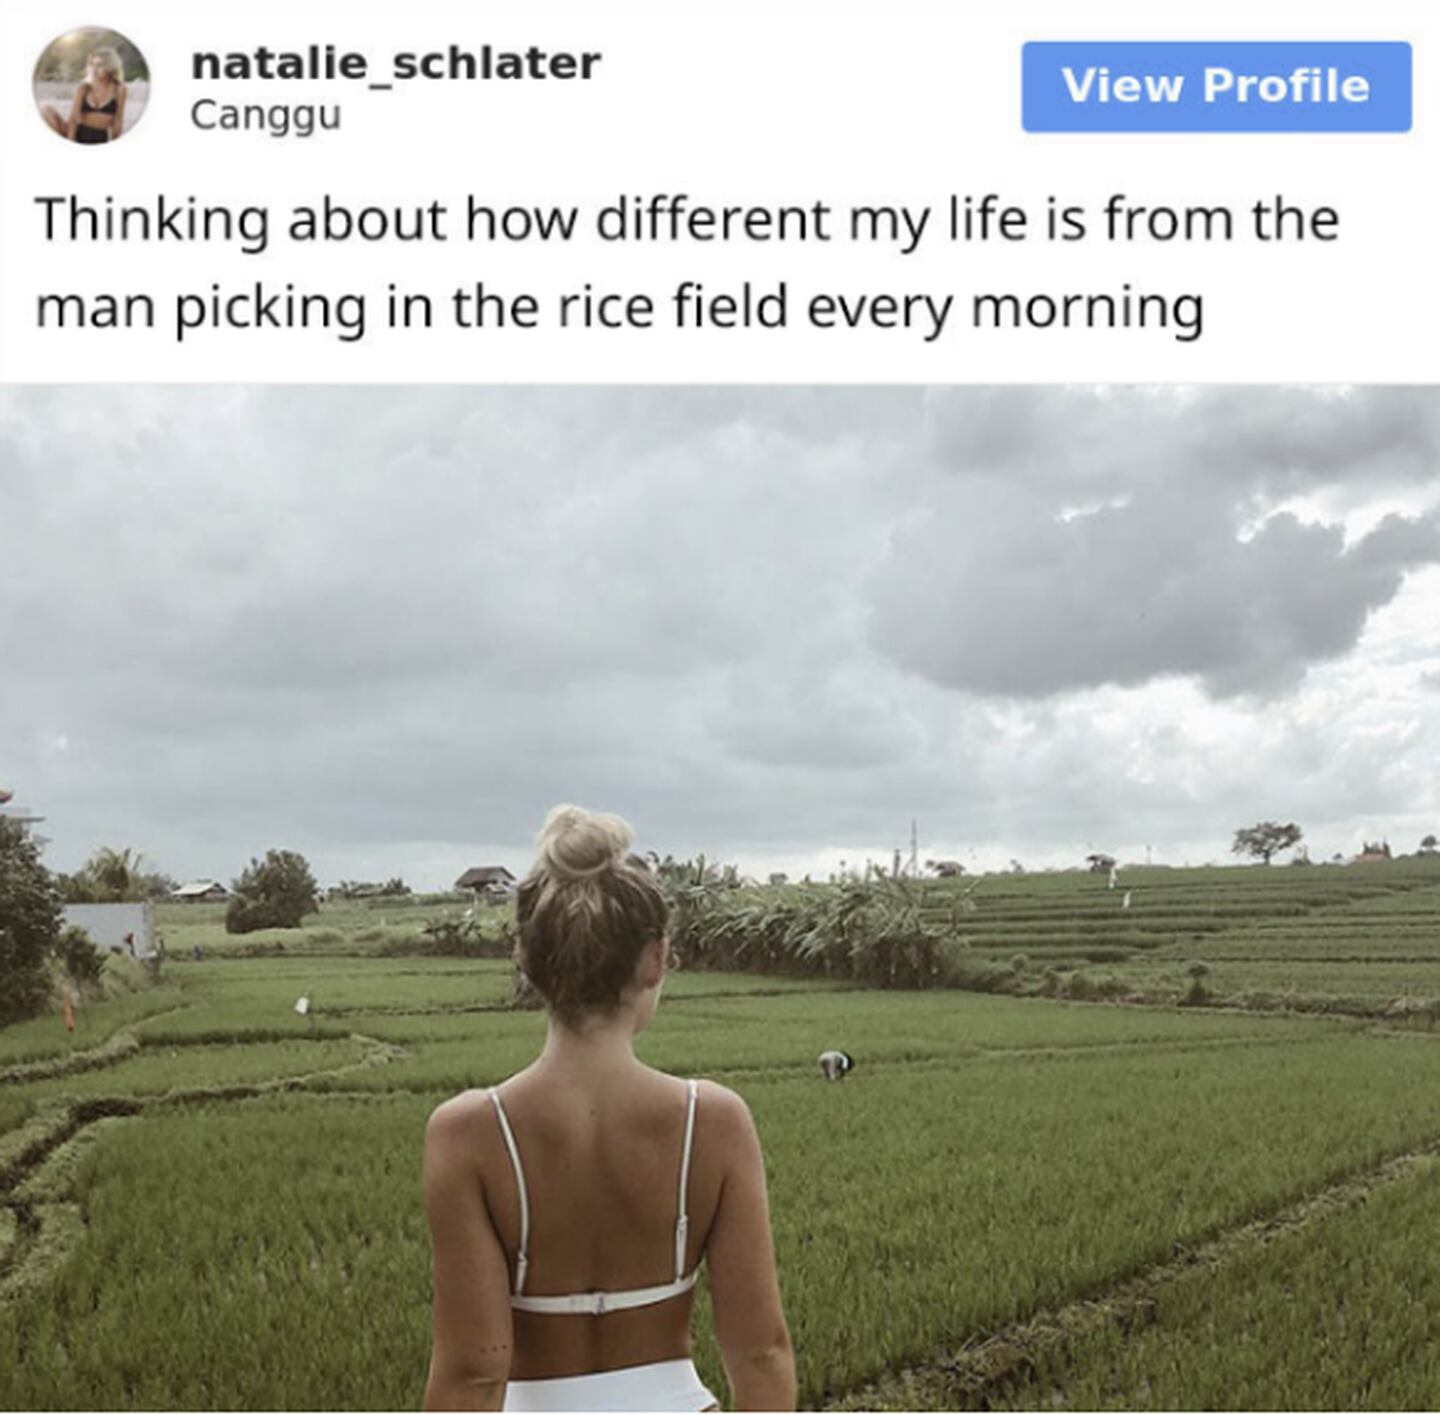Open the natalie_schlater username link
This screenshot has height=1415, width=1440.
coord(395,63)
